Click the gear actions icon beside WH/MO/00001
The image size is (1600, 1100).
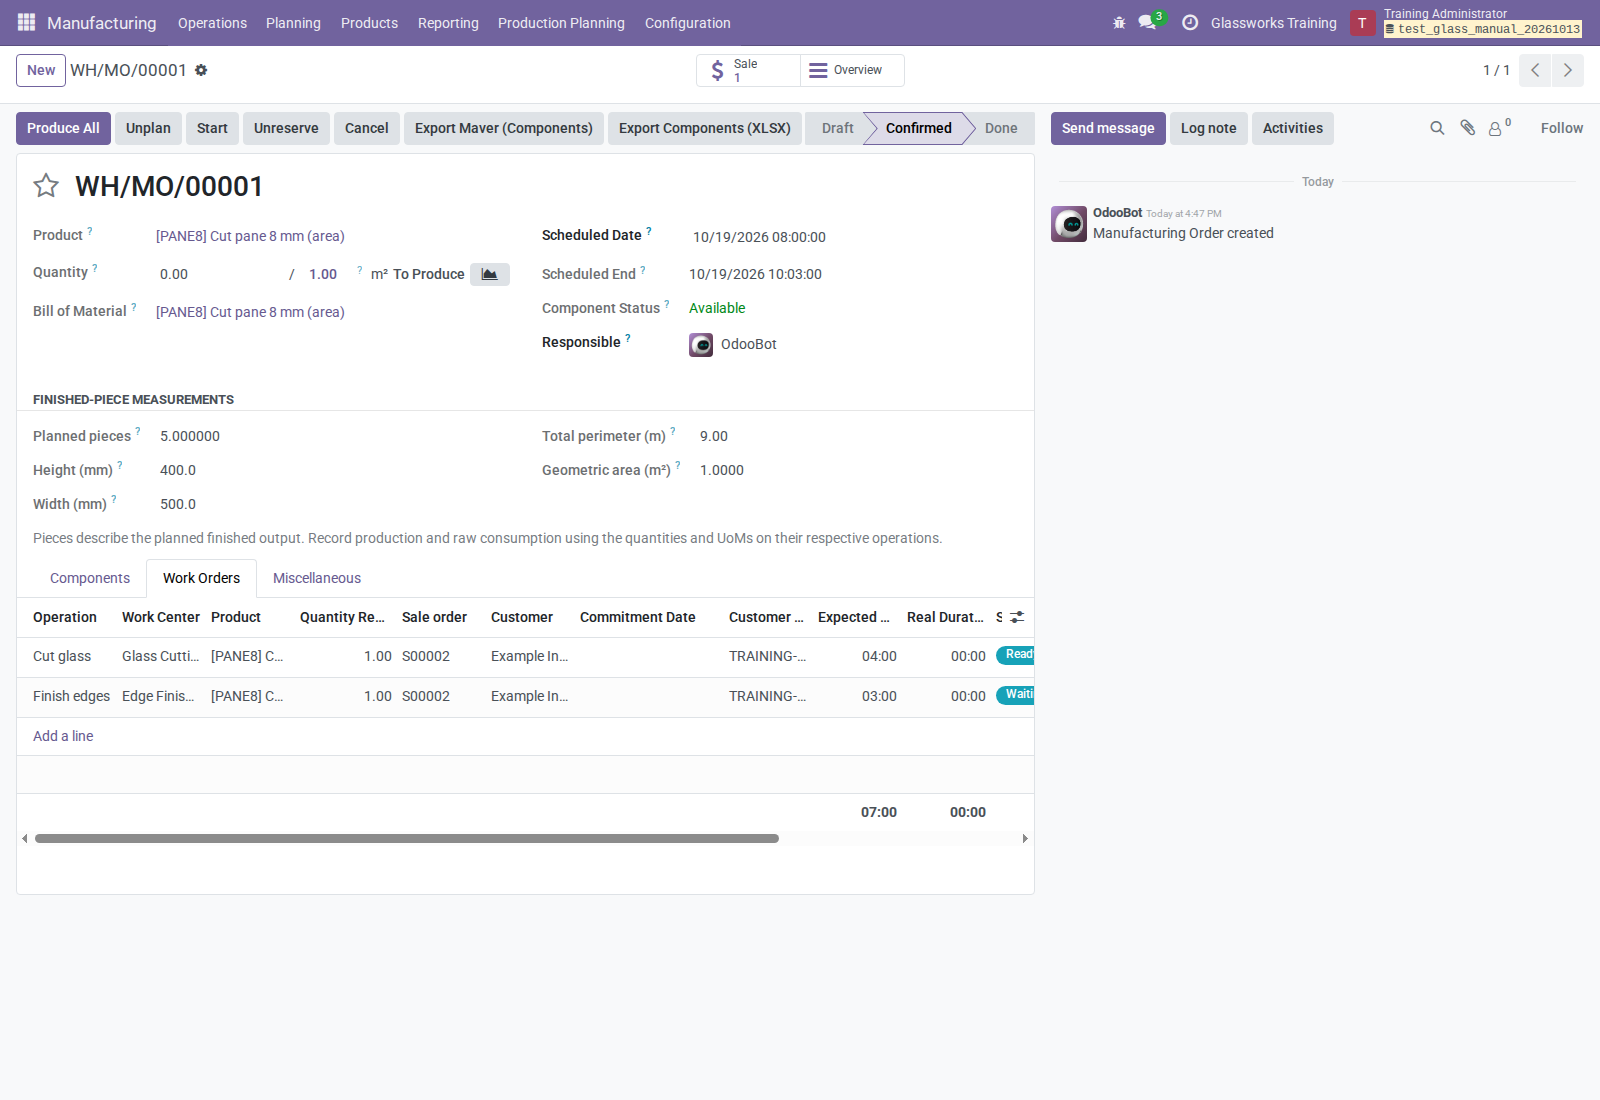[201, 70]
